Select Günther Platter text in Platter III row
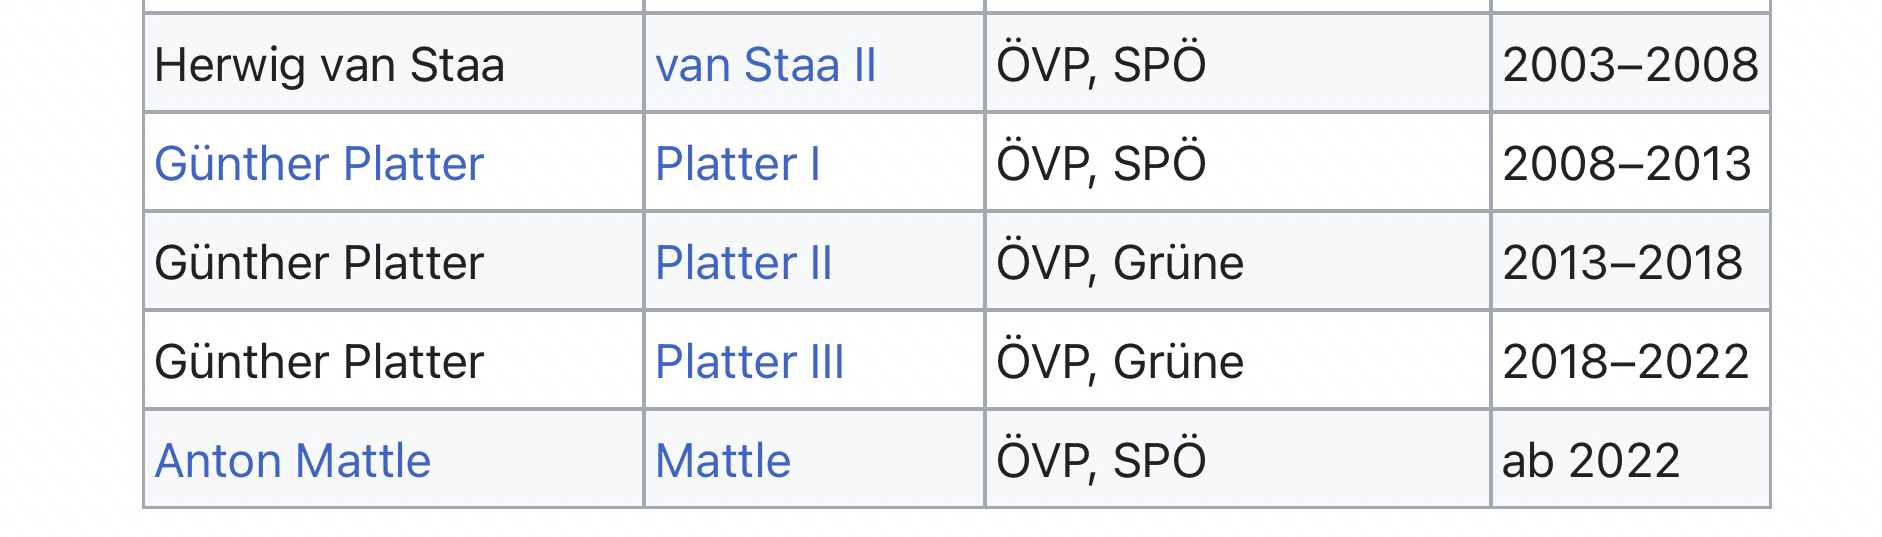The height and width of the screenshot is (537, 1882). [319, 362]
